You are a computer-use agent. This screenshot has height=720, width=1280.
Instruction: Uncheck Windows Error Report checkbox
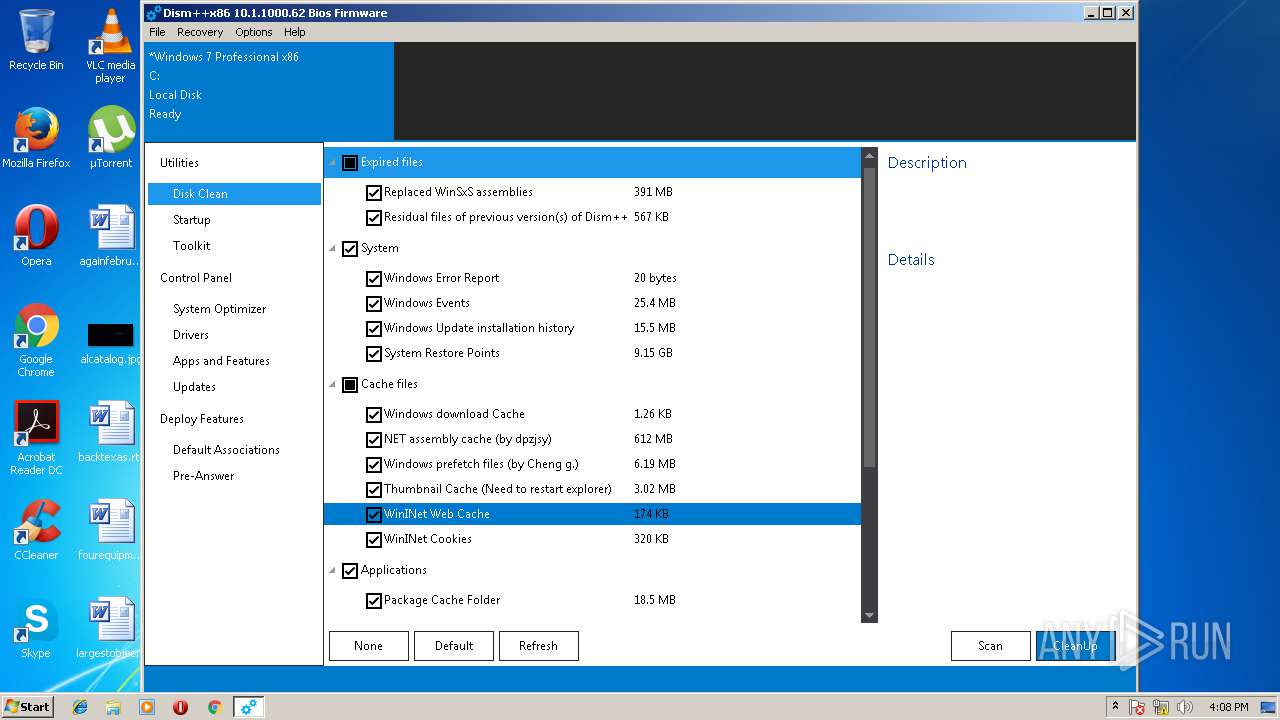[x=374, y=278]
